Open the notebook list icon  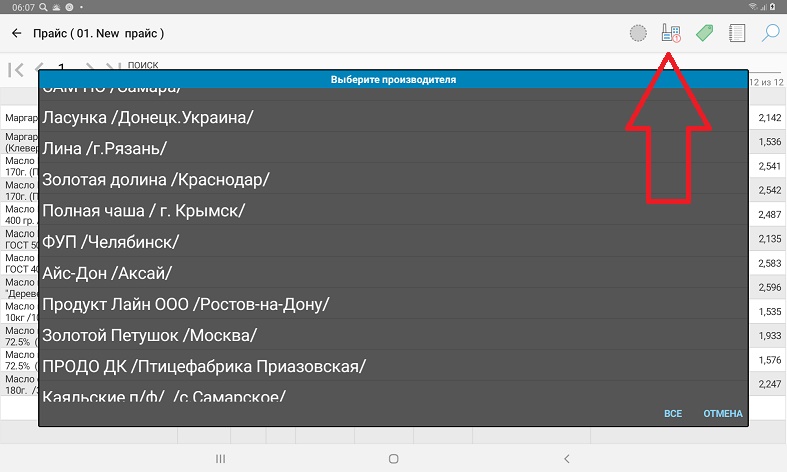tap(738, 34)
